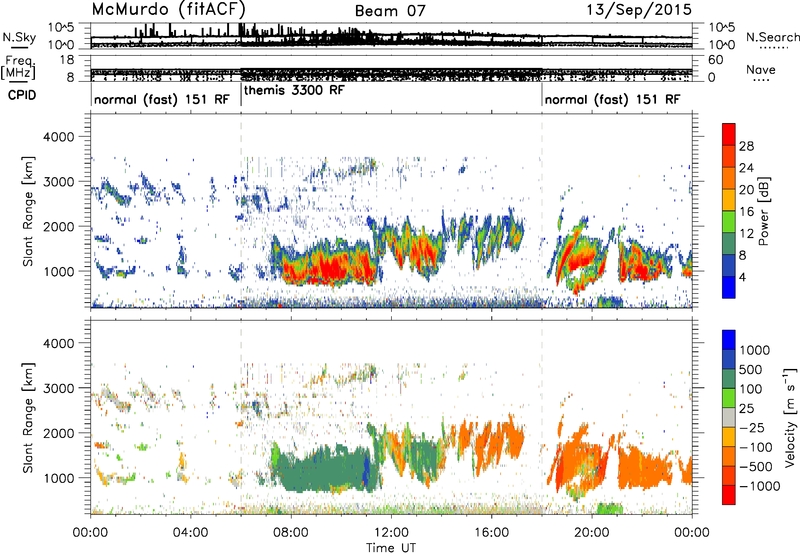Click the '18' frequency axis tick
800x554 pixels.
pos(67,60)
